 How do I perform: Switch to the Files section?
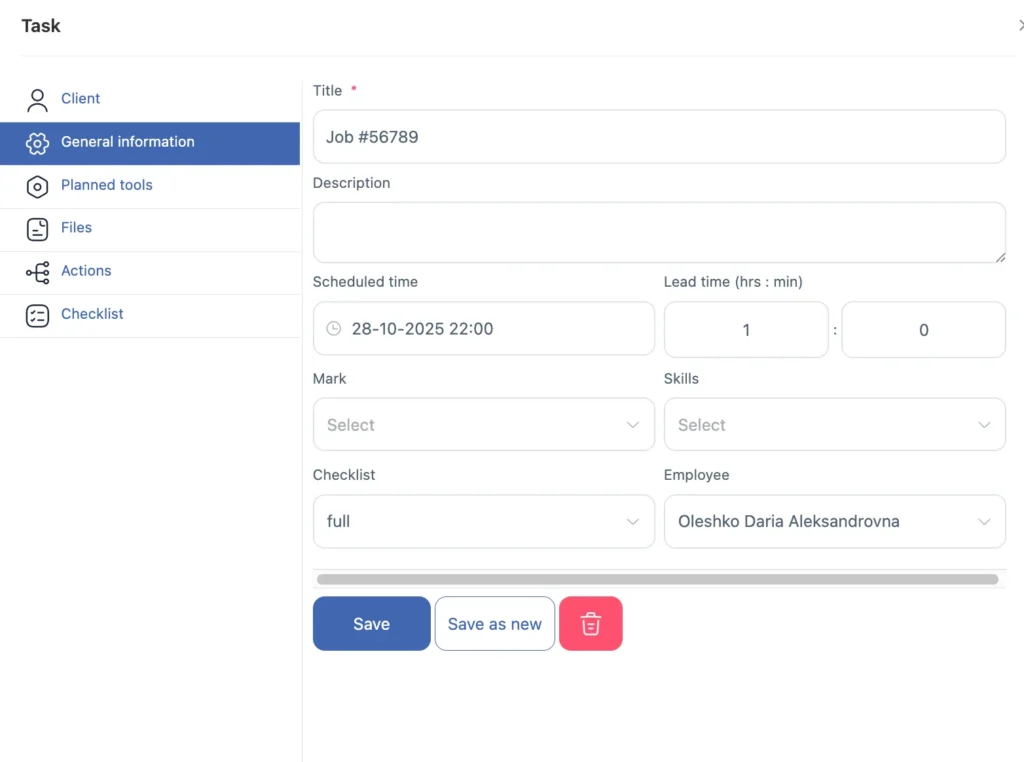coord(76,228)
